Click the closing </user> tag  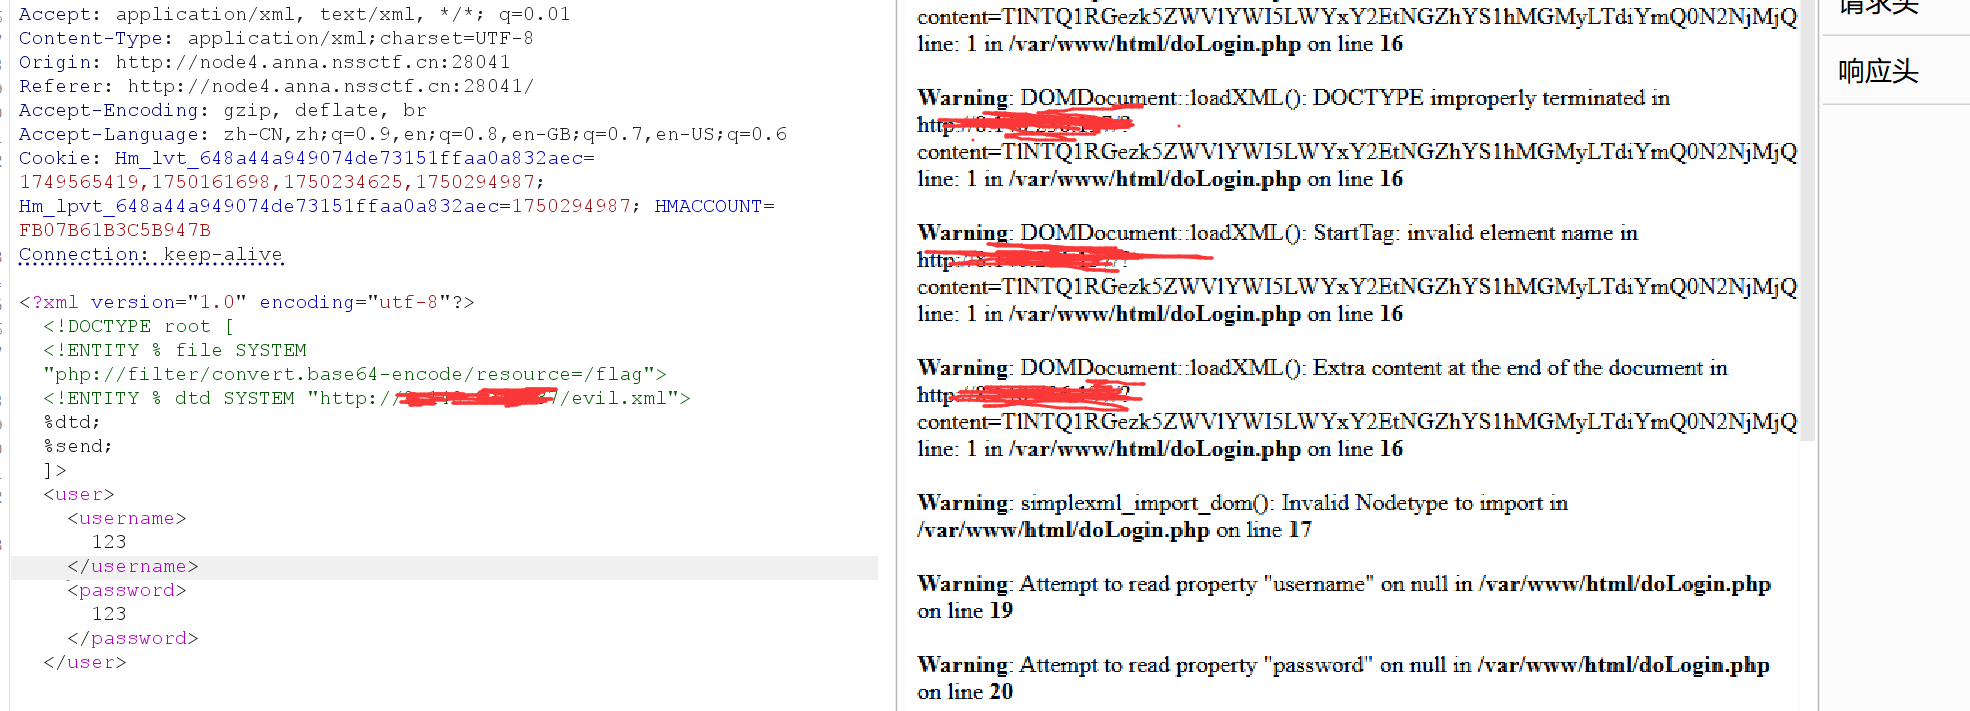85,662
